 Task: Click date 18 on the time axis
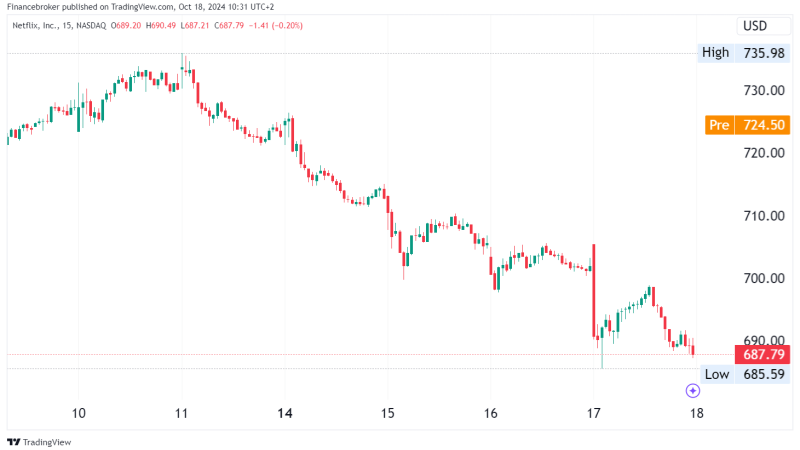pos(696,413)
